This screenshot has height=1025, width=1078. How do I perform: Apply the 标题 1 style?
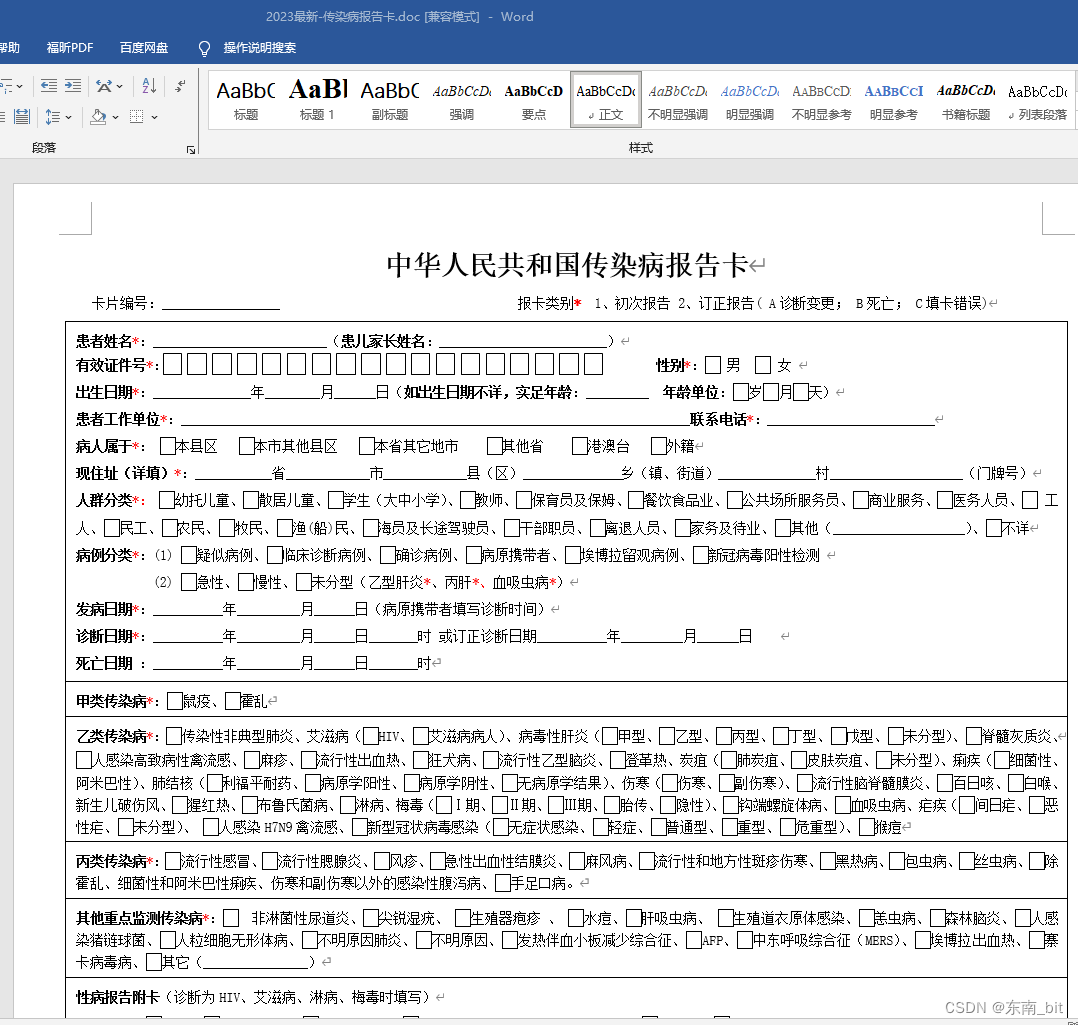317,99
